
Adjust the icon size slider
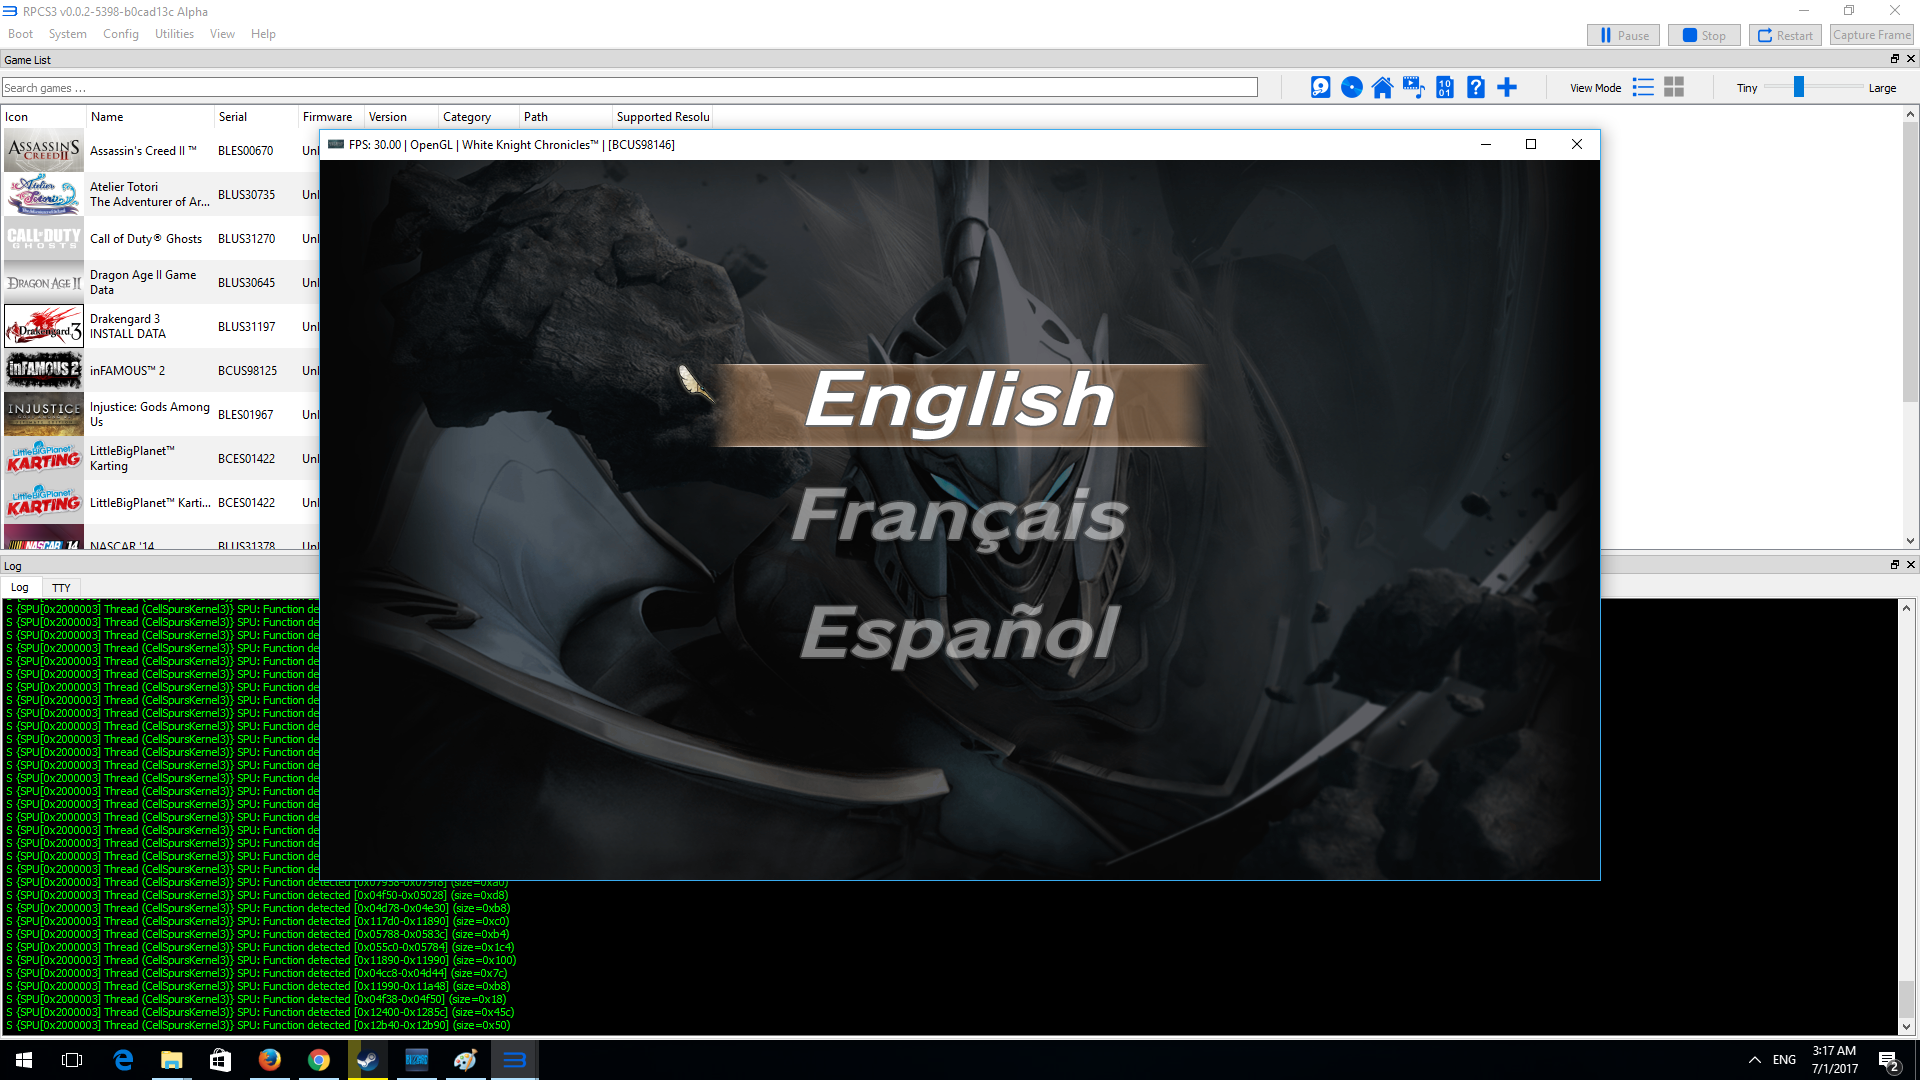[x=1798, y=88]
